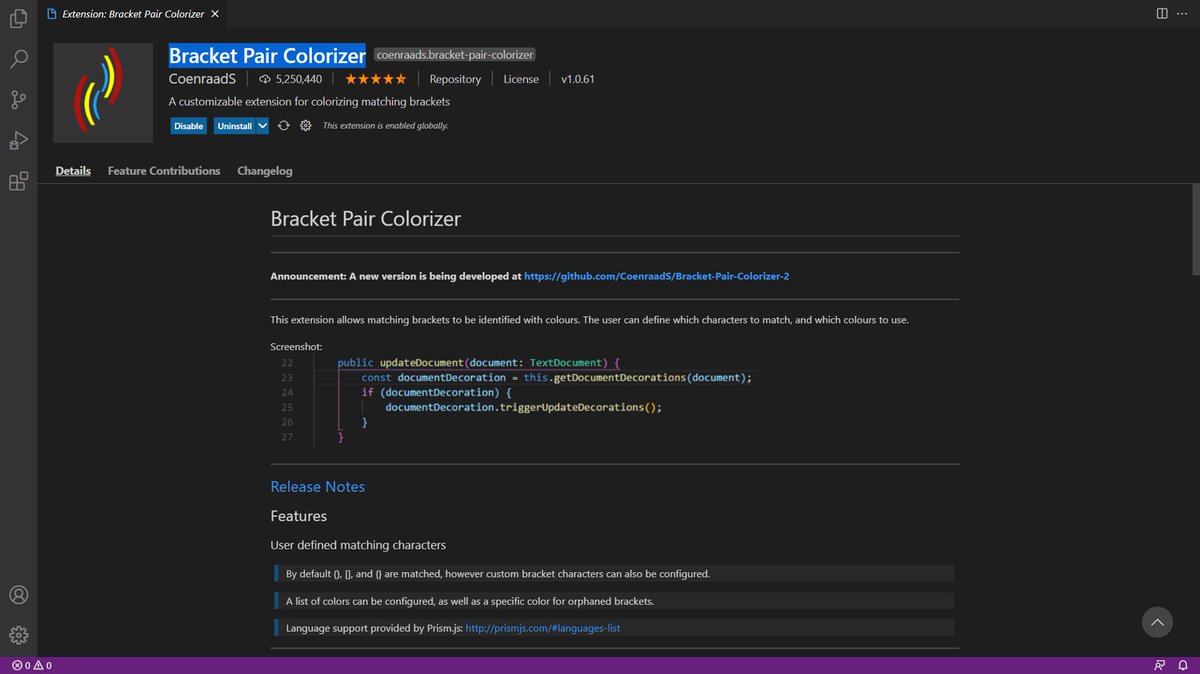Open the Extensions view in activity bar
The height and width of the screenshot is (674, 1200).
[x=18, y=182]
